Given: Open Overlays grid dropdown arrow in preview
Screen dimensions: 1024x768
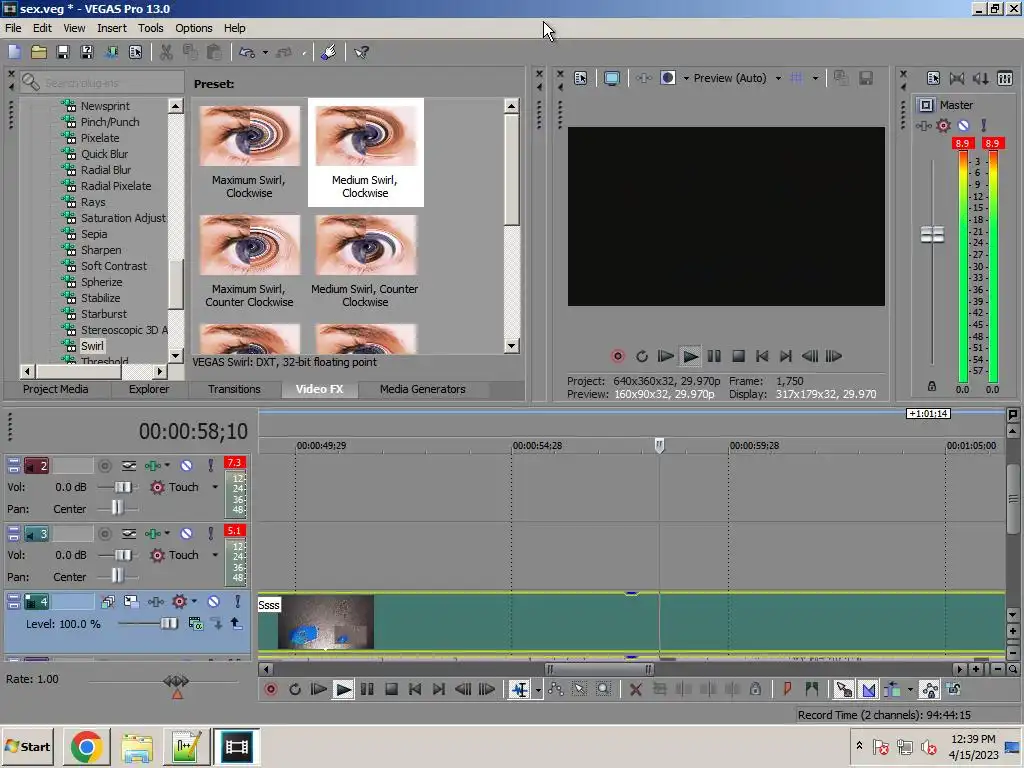Looking at the screenshot, I should (815, 78).
